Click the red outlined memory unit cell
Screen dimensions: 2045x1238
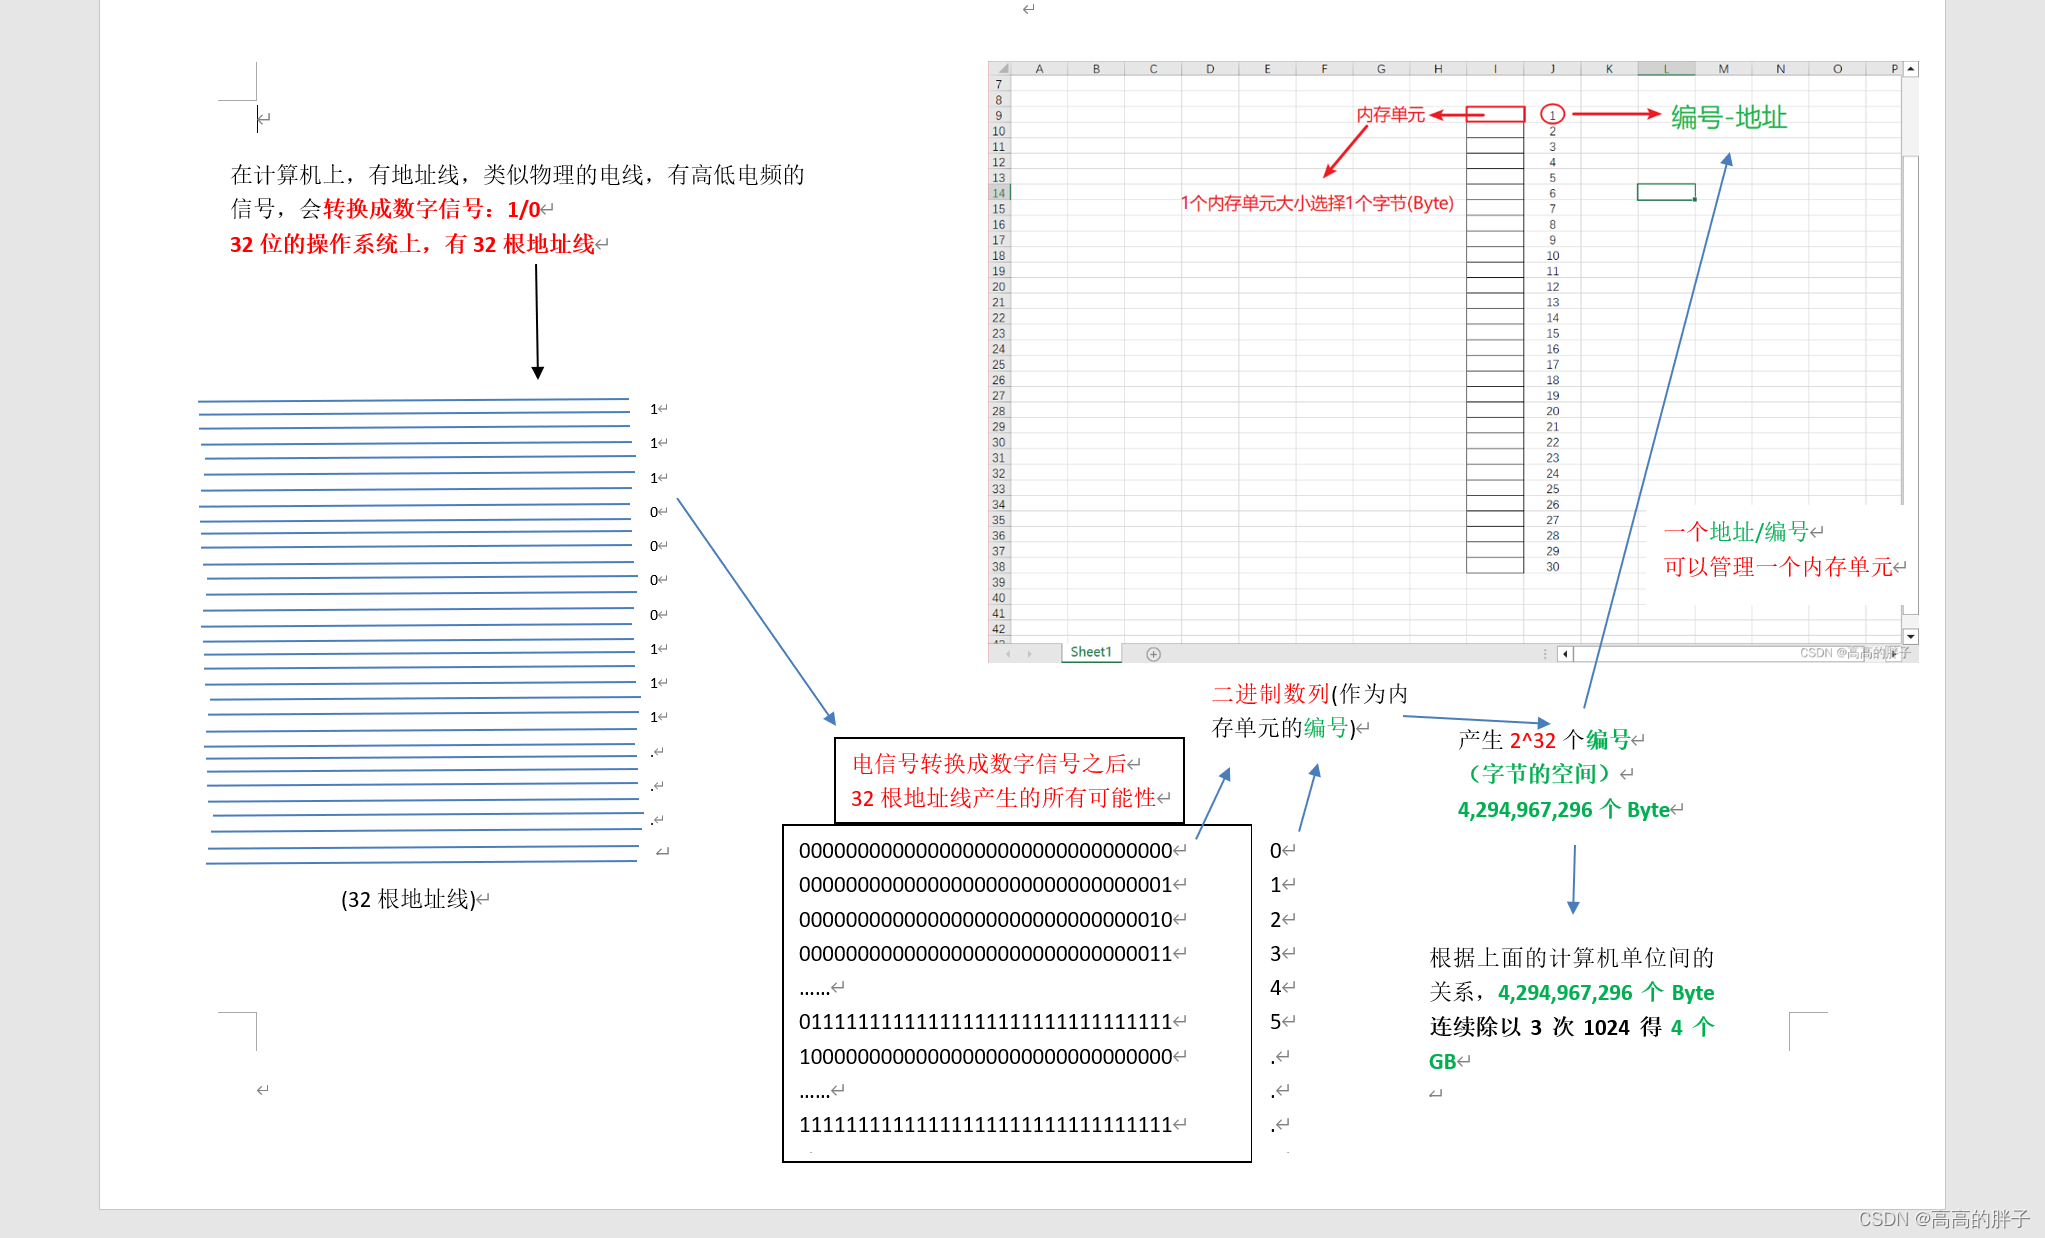coord(1495,115)
